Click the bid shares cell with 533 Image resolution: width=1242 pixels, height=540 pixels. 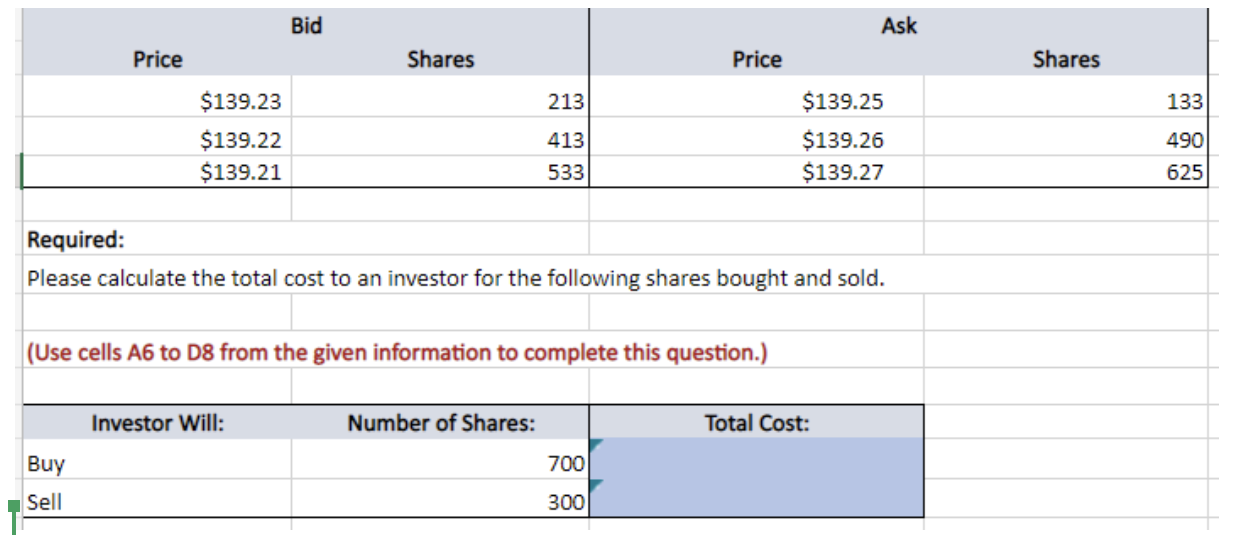click(440, 171)
